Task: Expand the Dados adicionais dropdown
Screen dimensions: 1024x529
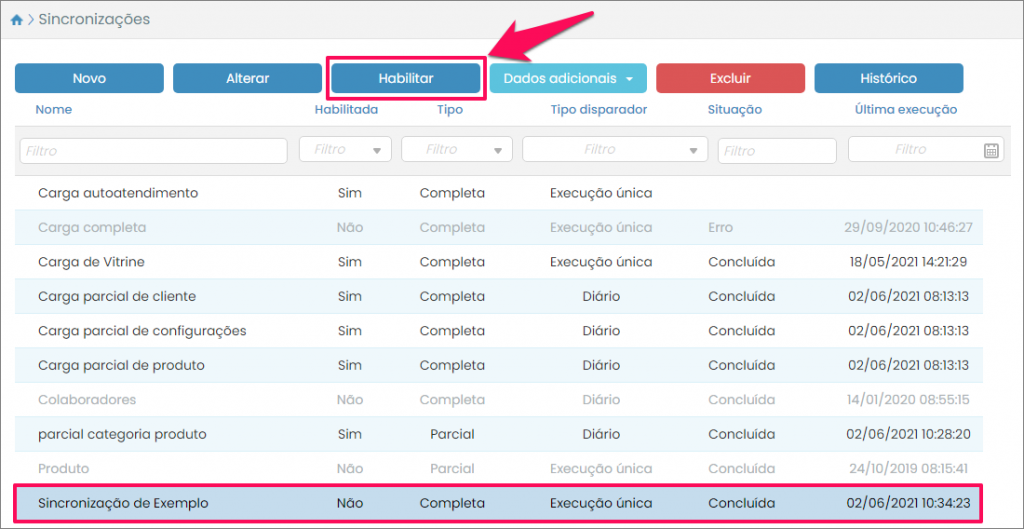Action: pos(568,78)
